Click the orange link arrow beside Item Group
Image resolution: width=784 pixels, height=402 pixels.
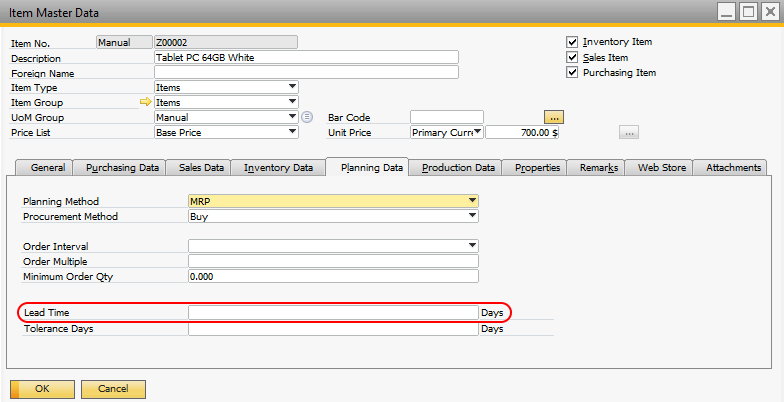(146, 102)
